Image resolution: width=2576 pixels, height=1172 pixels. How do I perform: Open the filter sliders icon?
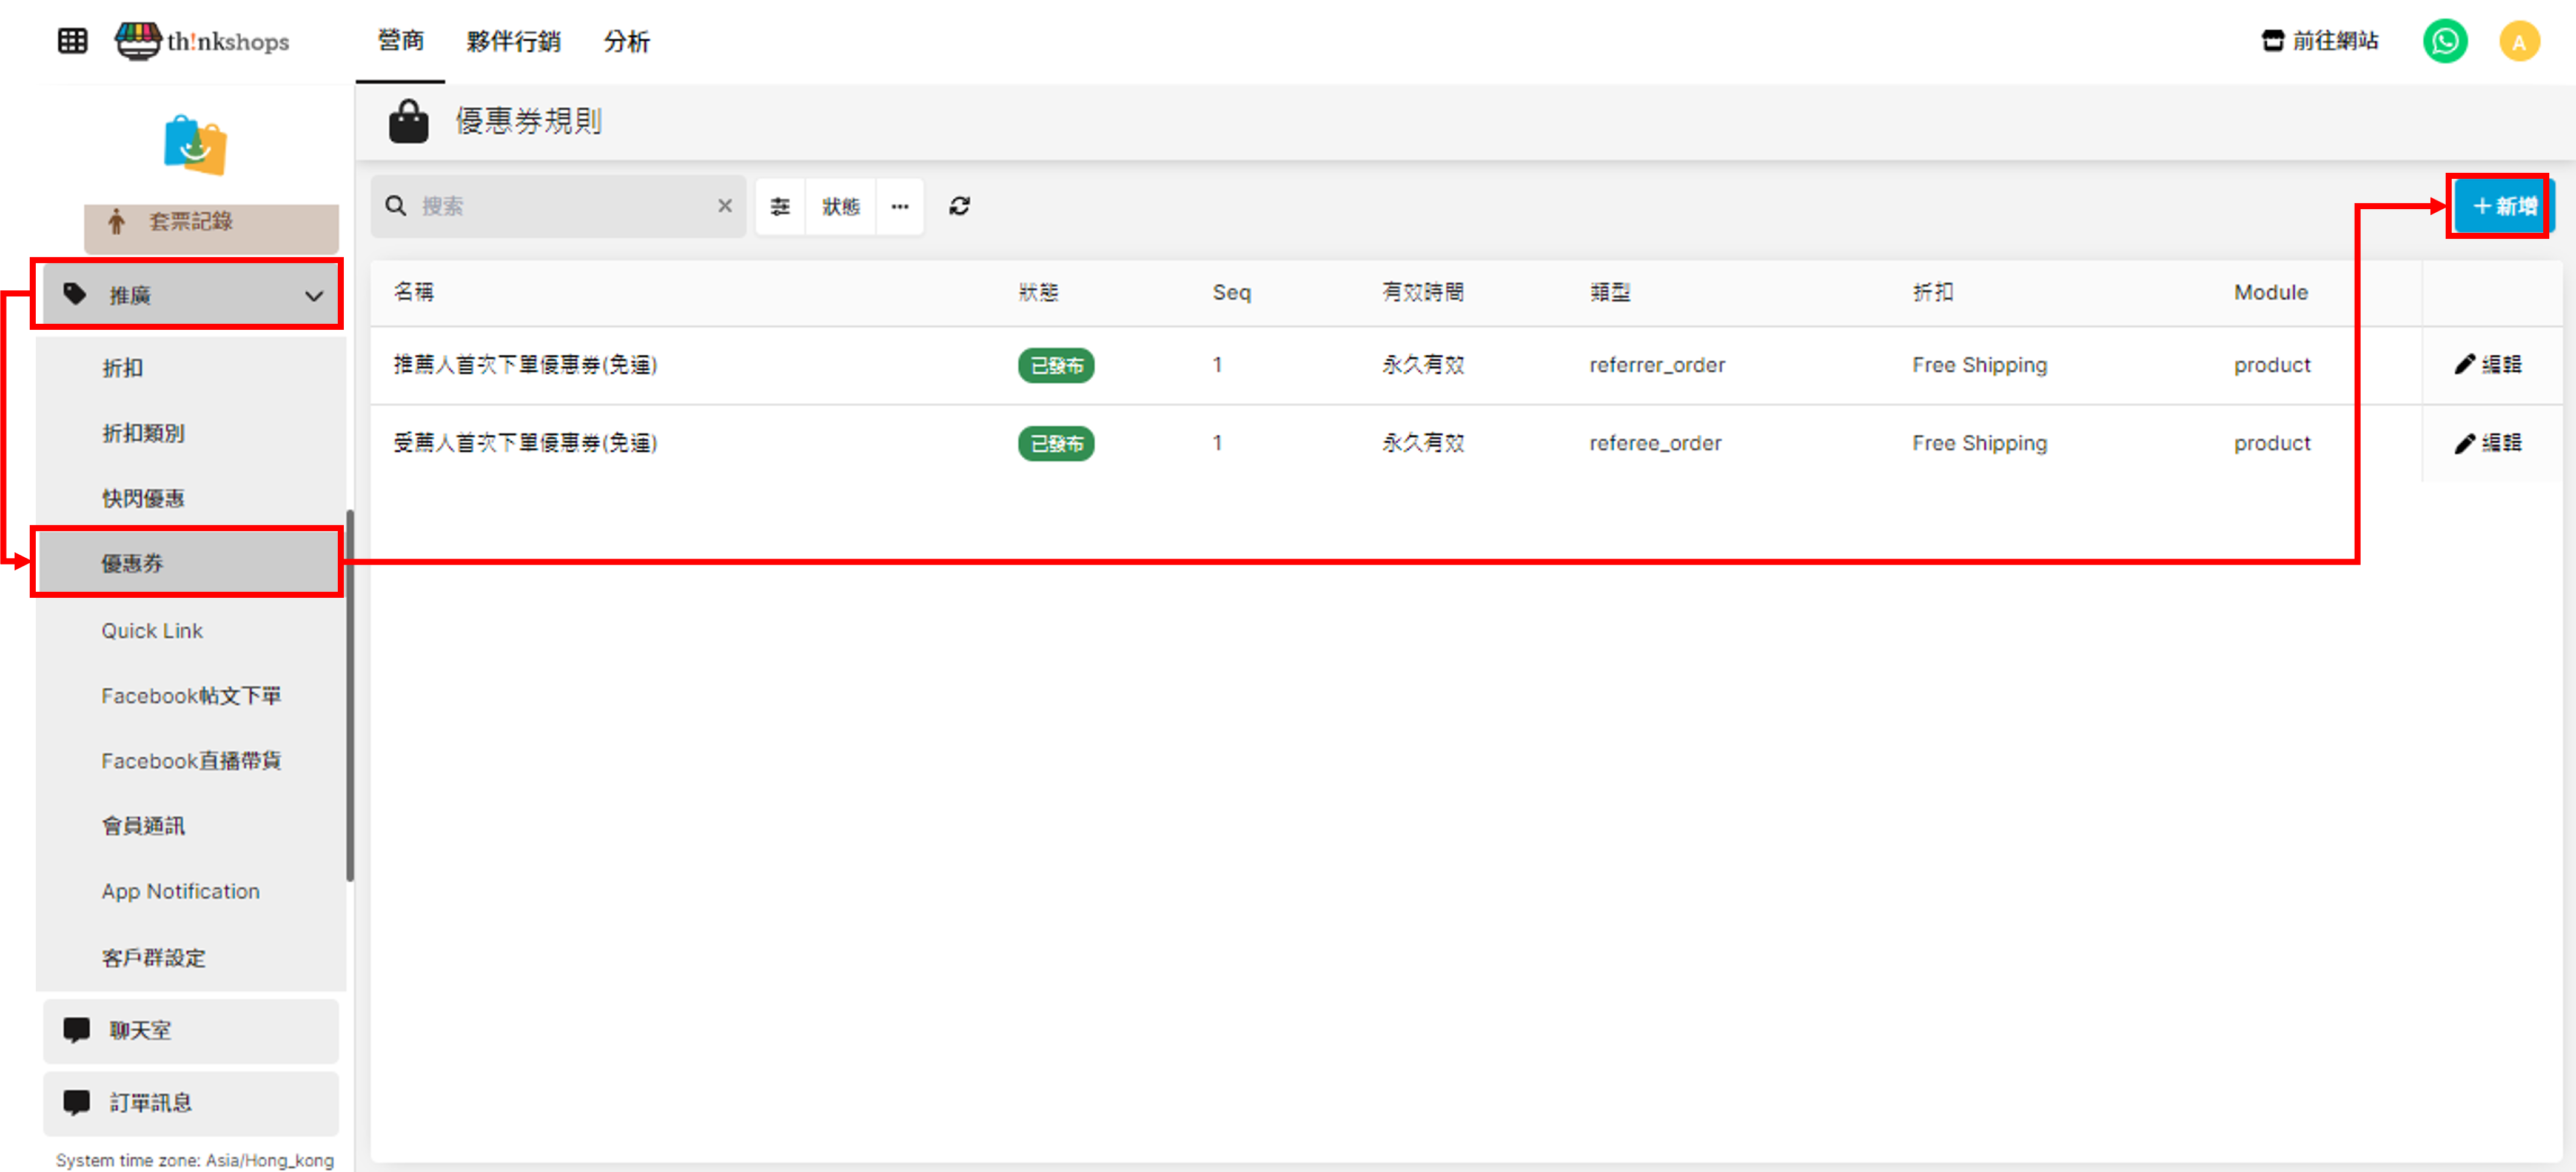tap(780, 206)
